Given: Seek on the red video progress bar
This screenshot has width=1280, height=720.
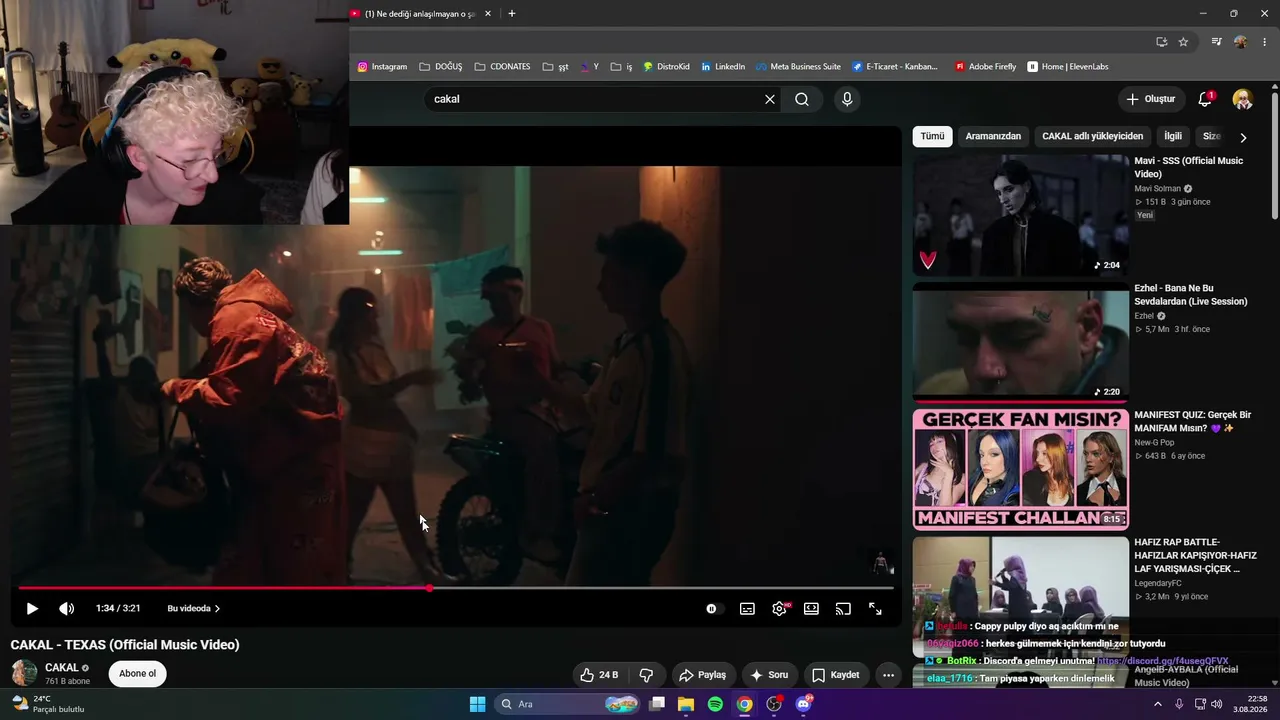Looking at the screenshot, I should click(x=456, y=588).
